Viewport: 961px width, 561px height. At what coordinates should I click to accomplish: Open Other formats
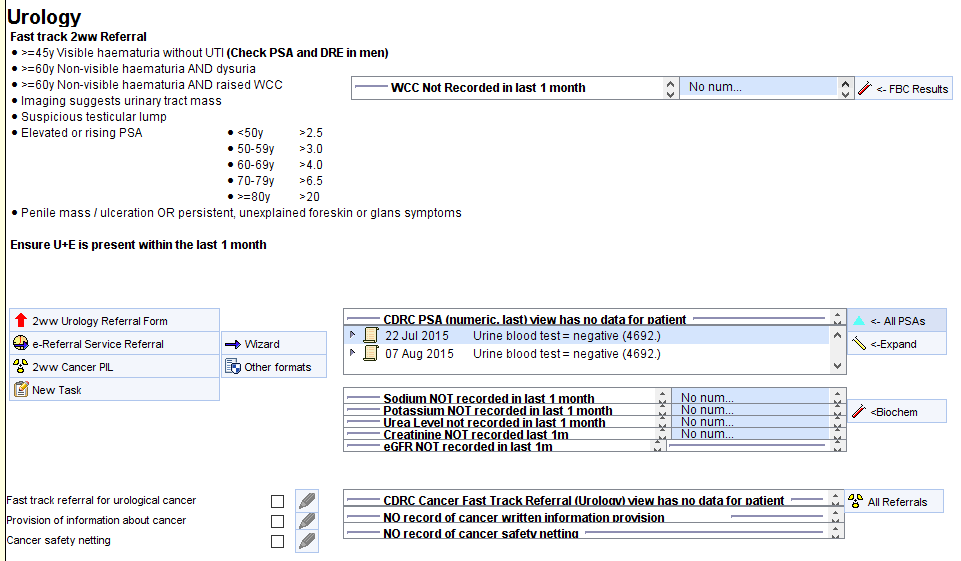click(274, 367)
